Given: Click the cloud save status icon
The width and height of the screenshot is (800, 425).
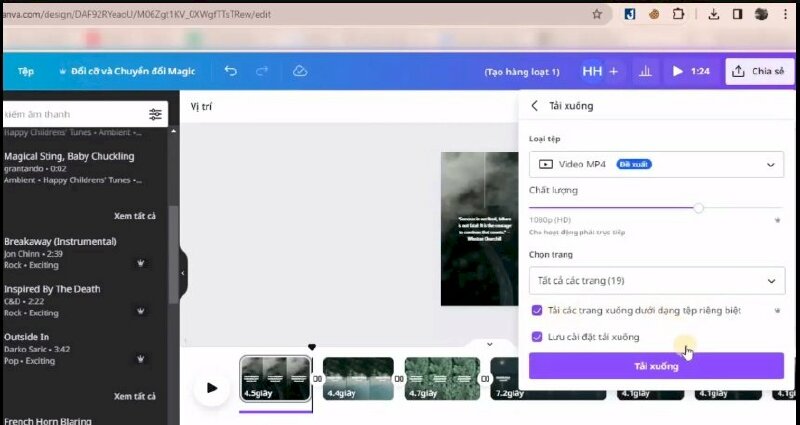Looking at the screenshot, I should coord(300,71).
